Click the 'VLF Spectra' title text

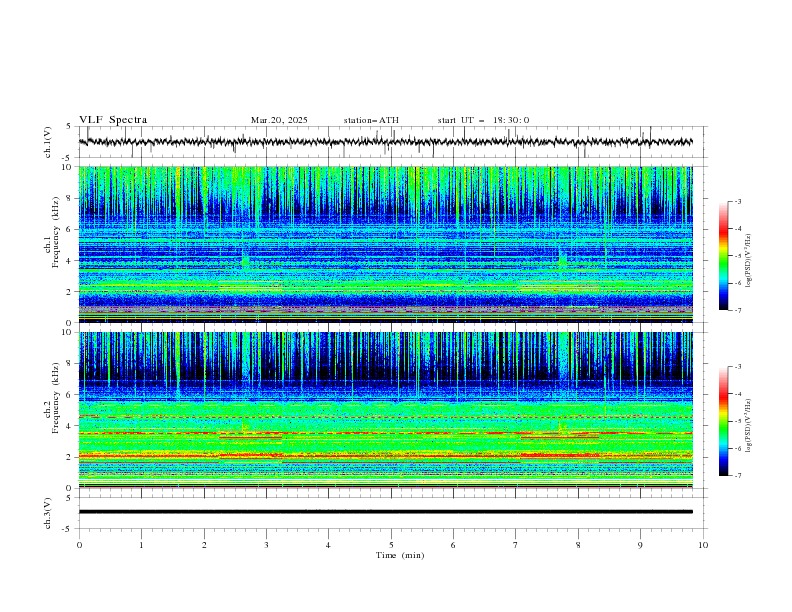tap(113, 120)
